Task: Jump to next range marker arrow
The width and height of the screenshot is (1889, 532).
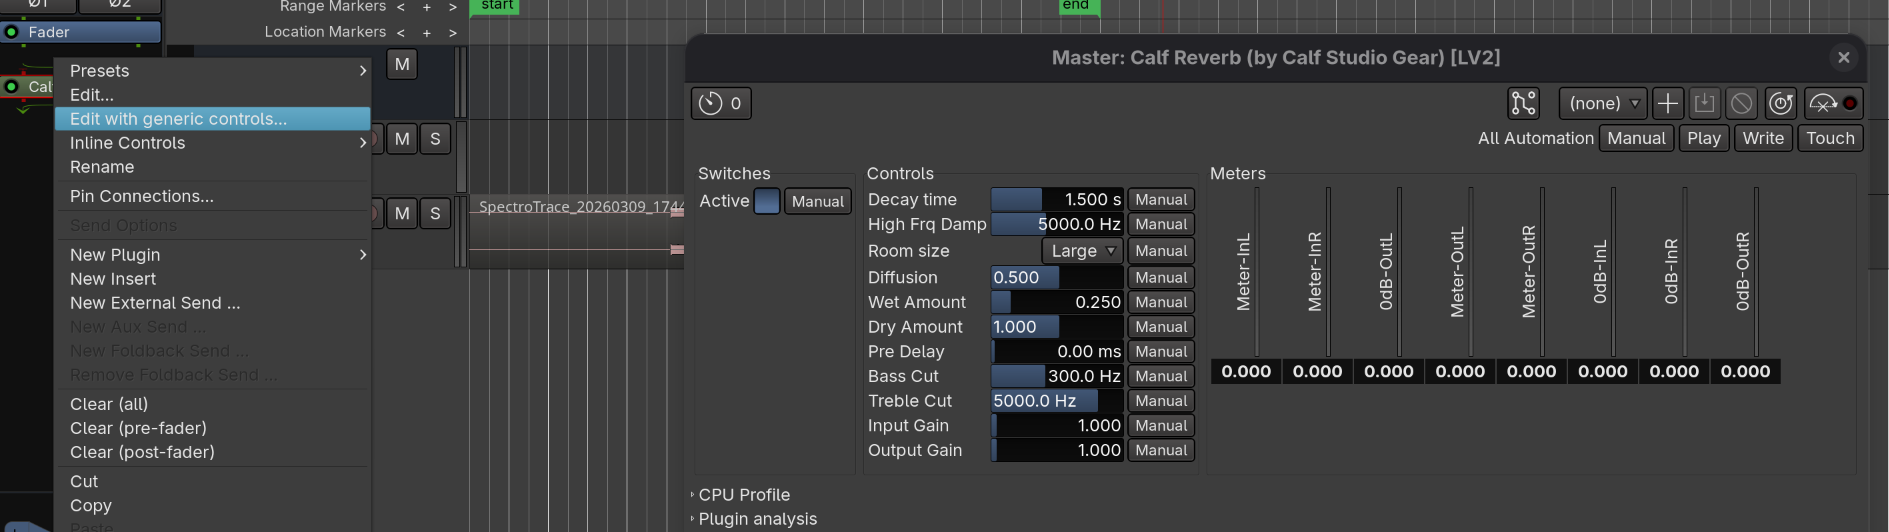Action: click(453, 7)
